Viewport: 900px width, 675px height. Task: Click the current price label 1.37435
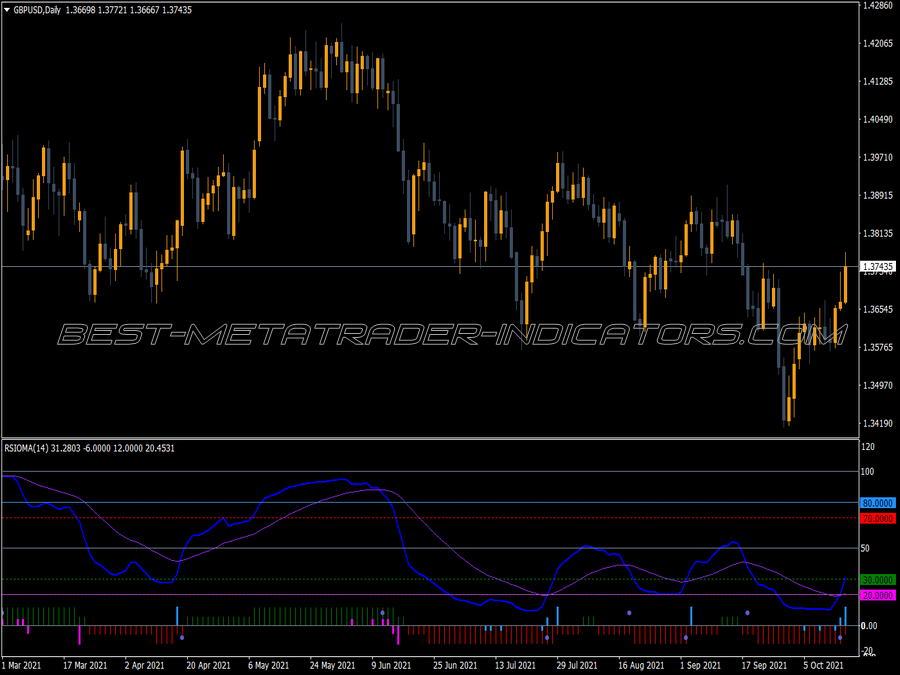coord(878,266)
